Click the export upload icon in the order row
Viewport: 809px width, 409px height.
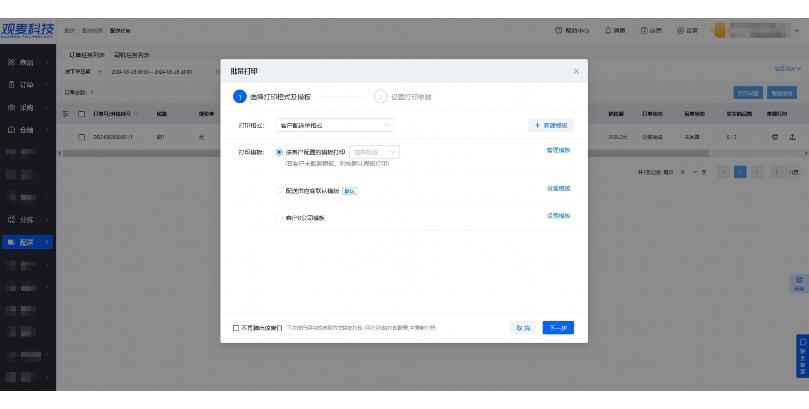[792, 137]
